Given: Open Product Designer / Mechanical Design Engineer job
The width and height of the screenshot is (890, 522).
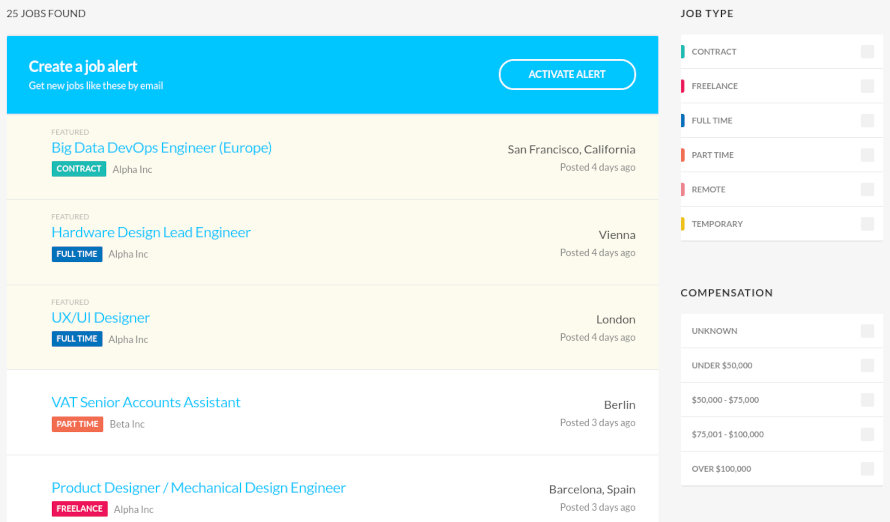Looking at the screenshot, I should (198, 487).
